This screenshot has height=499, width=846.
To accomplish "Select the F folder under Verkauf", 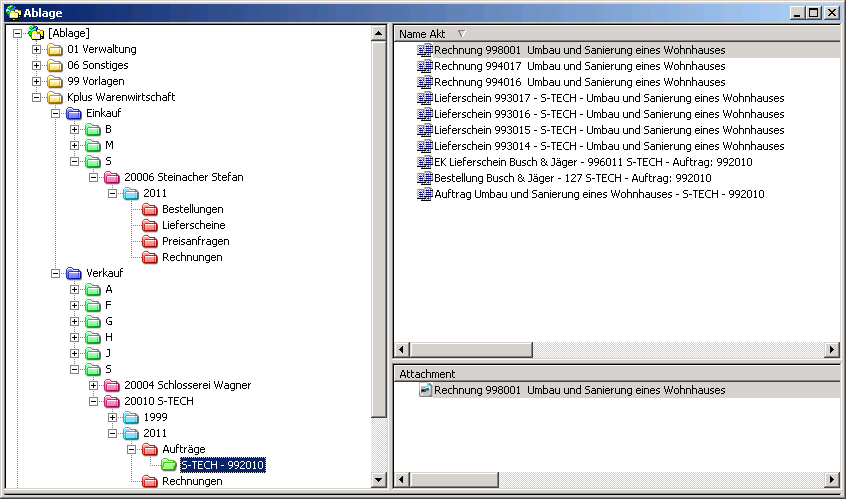I will (x=108, y=305).
